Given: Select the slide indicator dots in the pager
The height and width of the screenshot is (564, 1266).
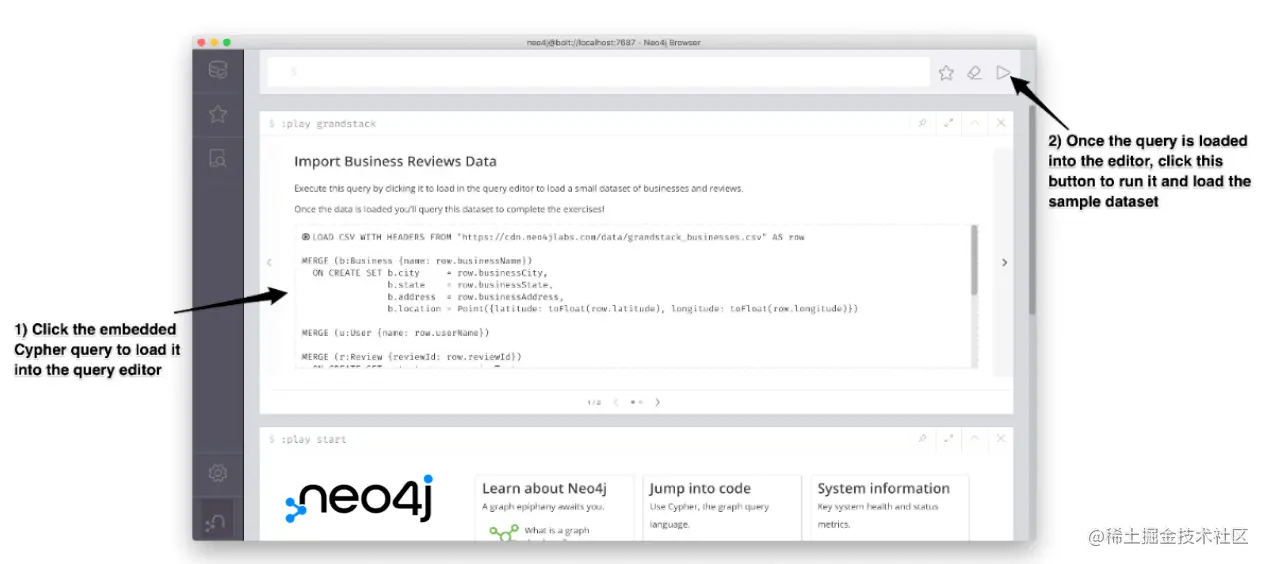Looking at the screenshot, I should pos(636,402).
